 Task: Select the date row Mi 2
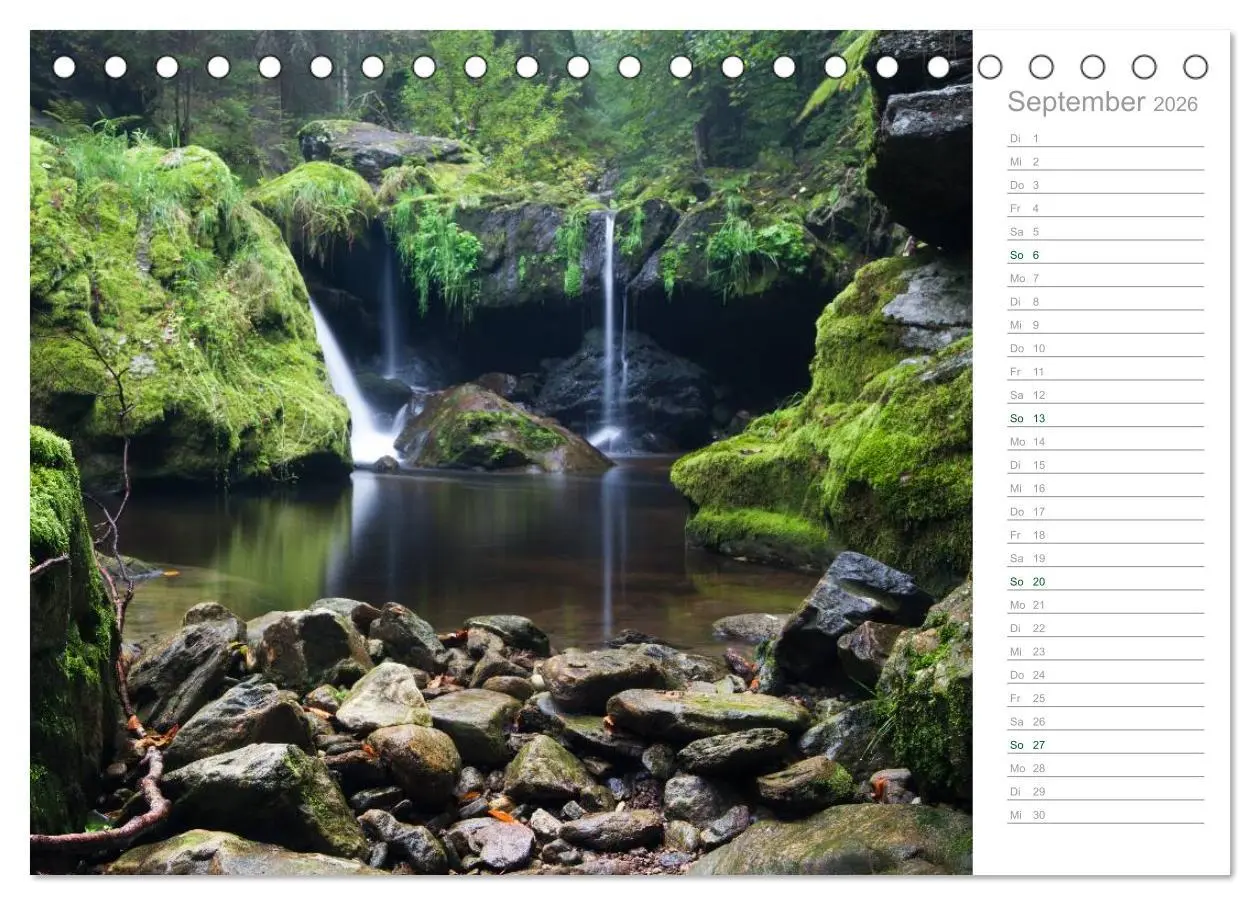click(x=1105, y=161)
